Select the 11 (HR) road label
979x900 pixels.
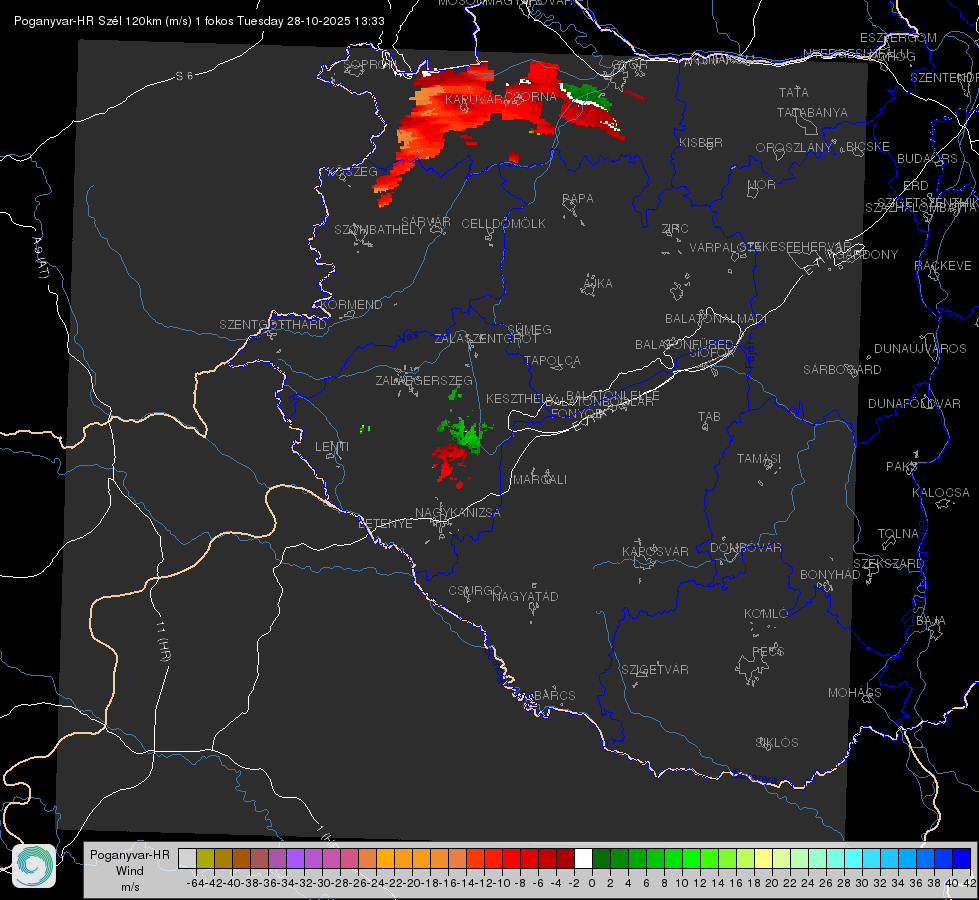164,641
